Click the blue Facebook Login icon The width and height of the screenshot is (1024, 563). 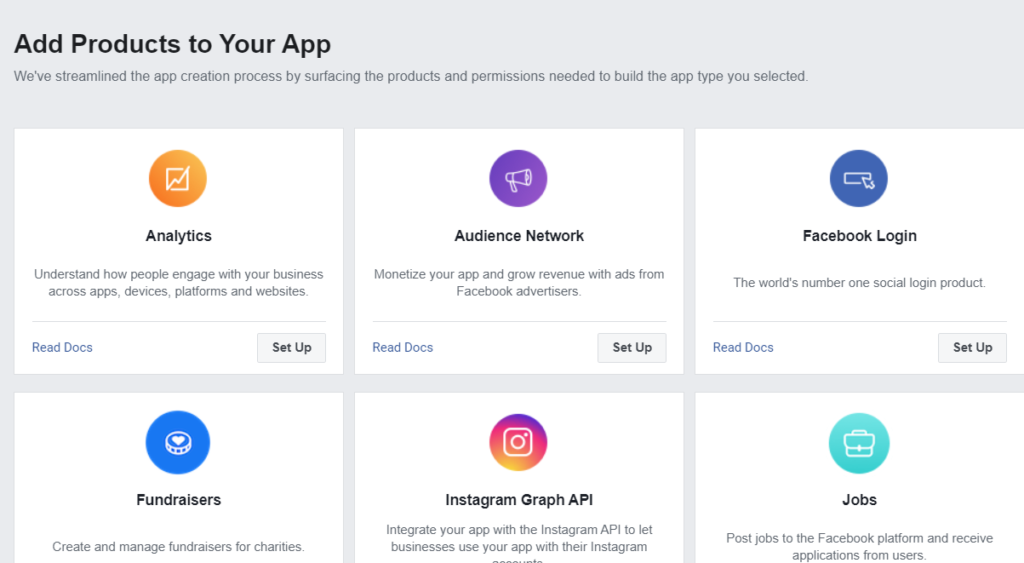(x=859, y=178)
